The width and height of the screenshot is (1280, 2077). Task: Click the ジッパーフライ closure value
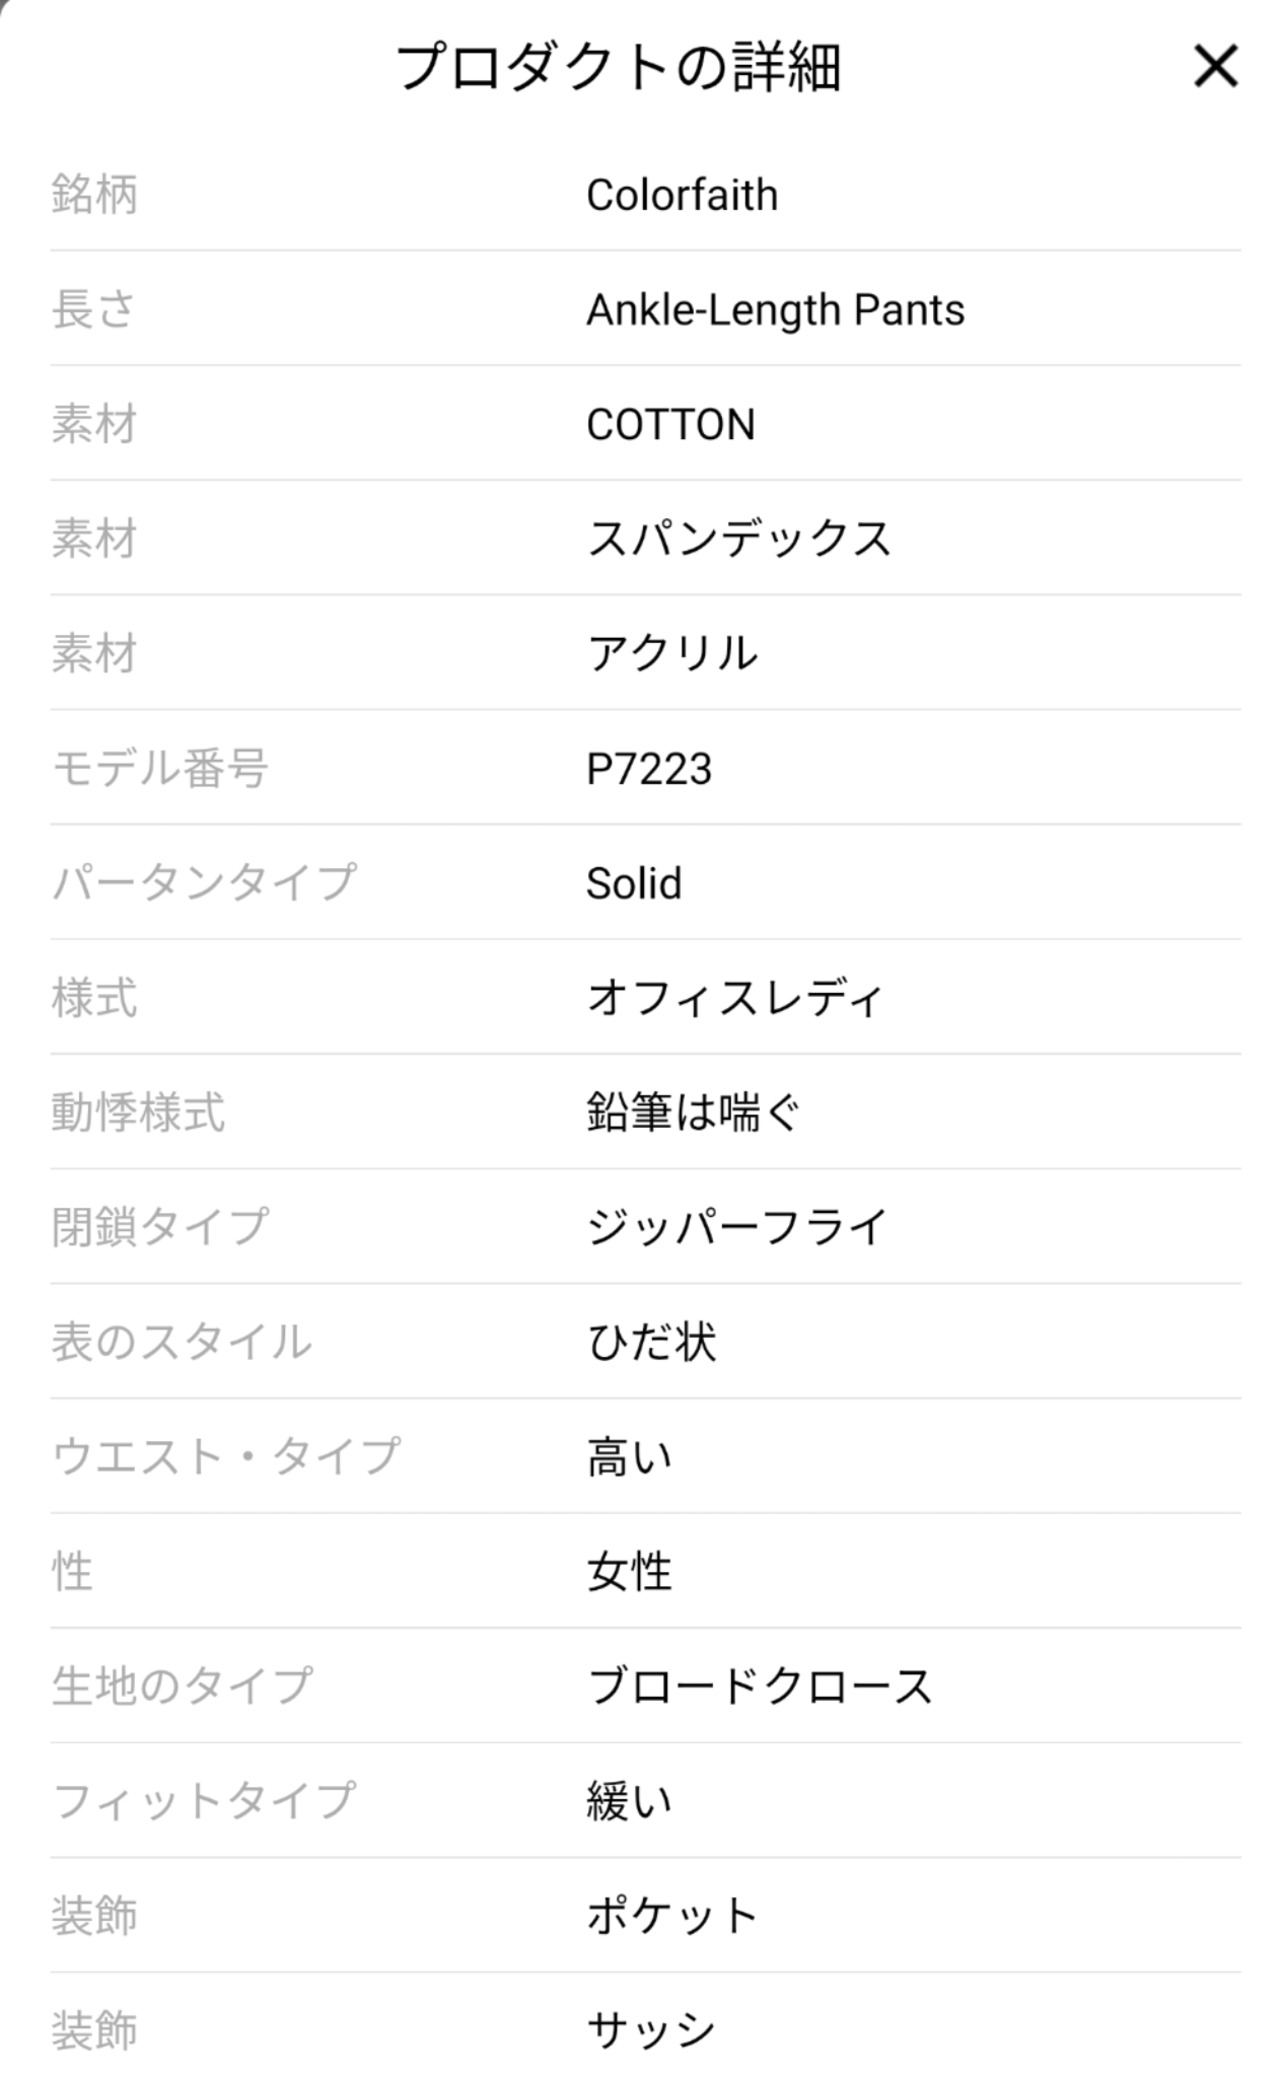pos(737,1227)
